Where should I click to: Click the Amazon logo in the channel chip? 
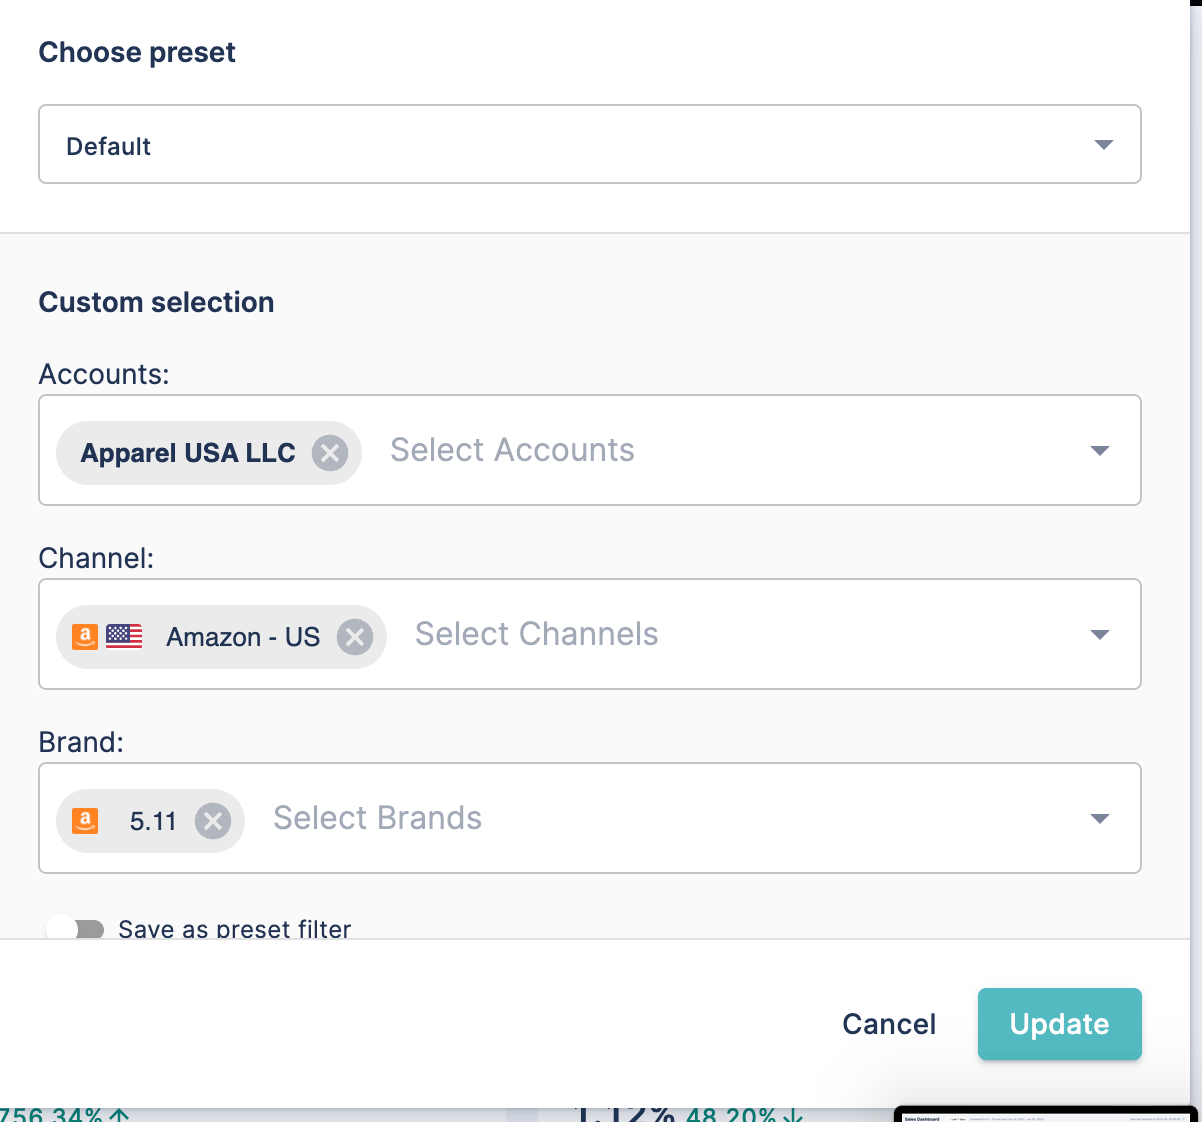click(x=85, y=636)
